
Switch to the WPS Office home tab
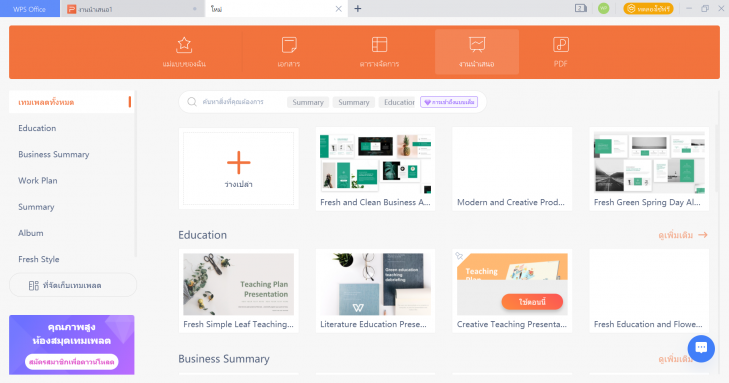click(x=30, y=9)
